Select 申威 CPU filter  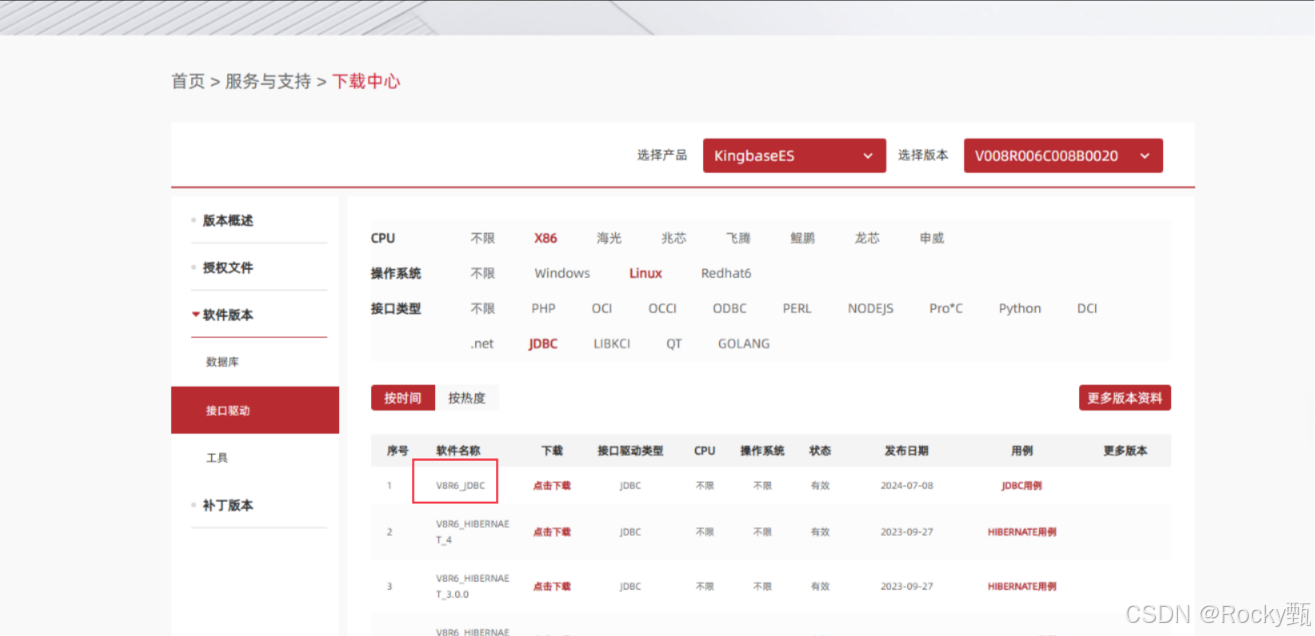click(932, 238)
